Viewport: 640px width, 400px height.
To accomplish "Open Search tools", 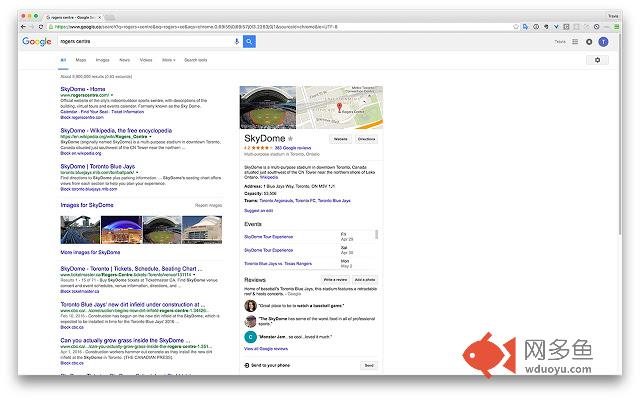I will click(x=196, y=60).
